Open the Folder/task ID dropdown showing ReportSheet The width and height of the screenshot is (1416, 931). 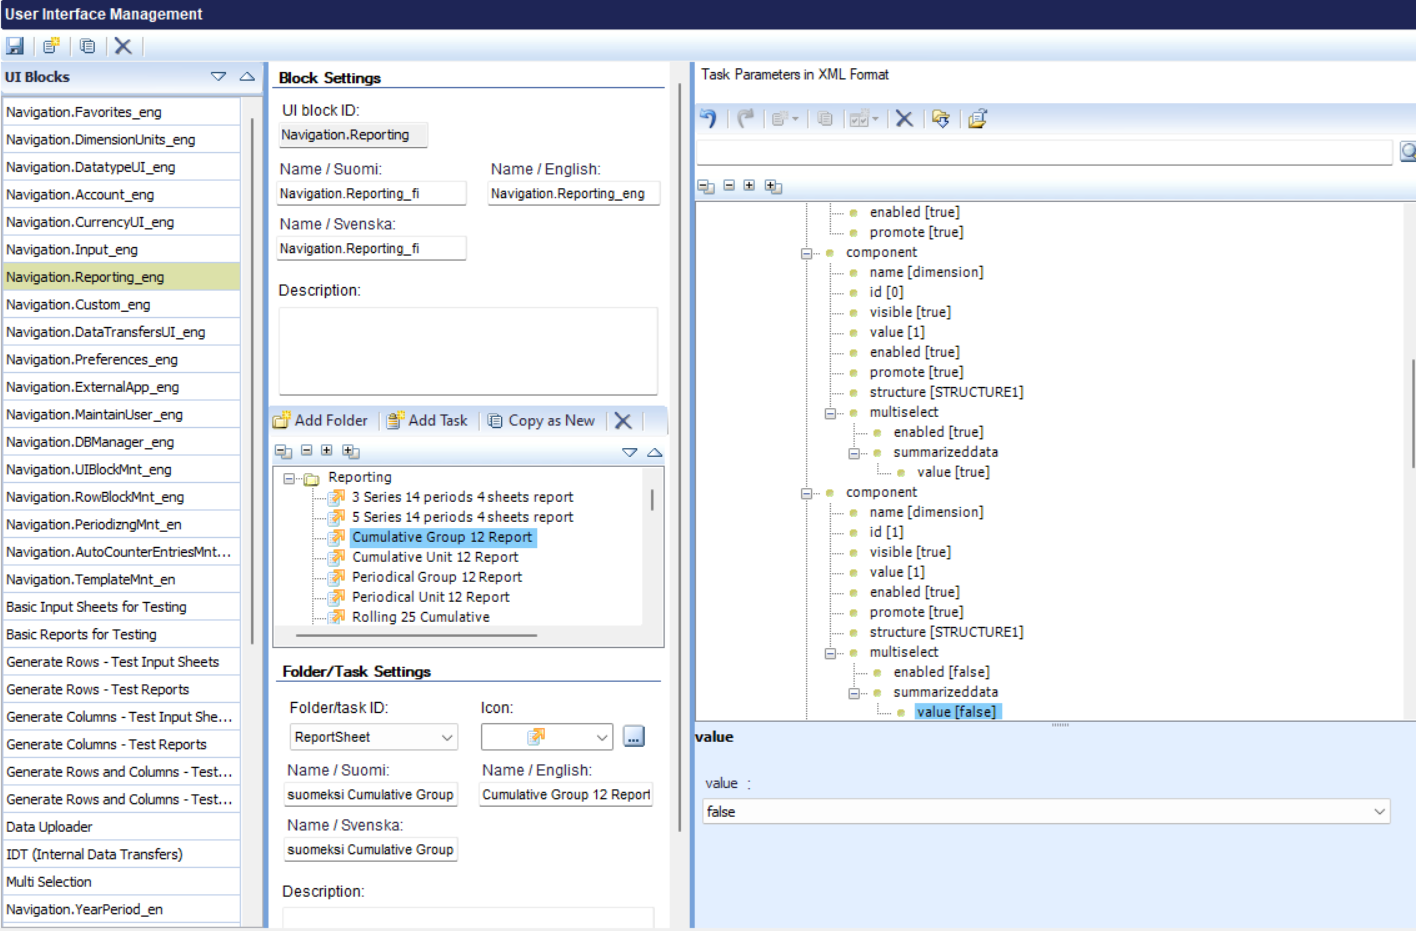pos(446,737)
